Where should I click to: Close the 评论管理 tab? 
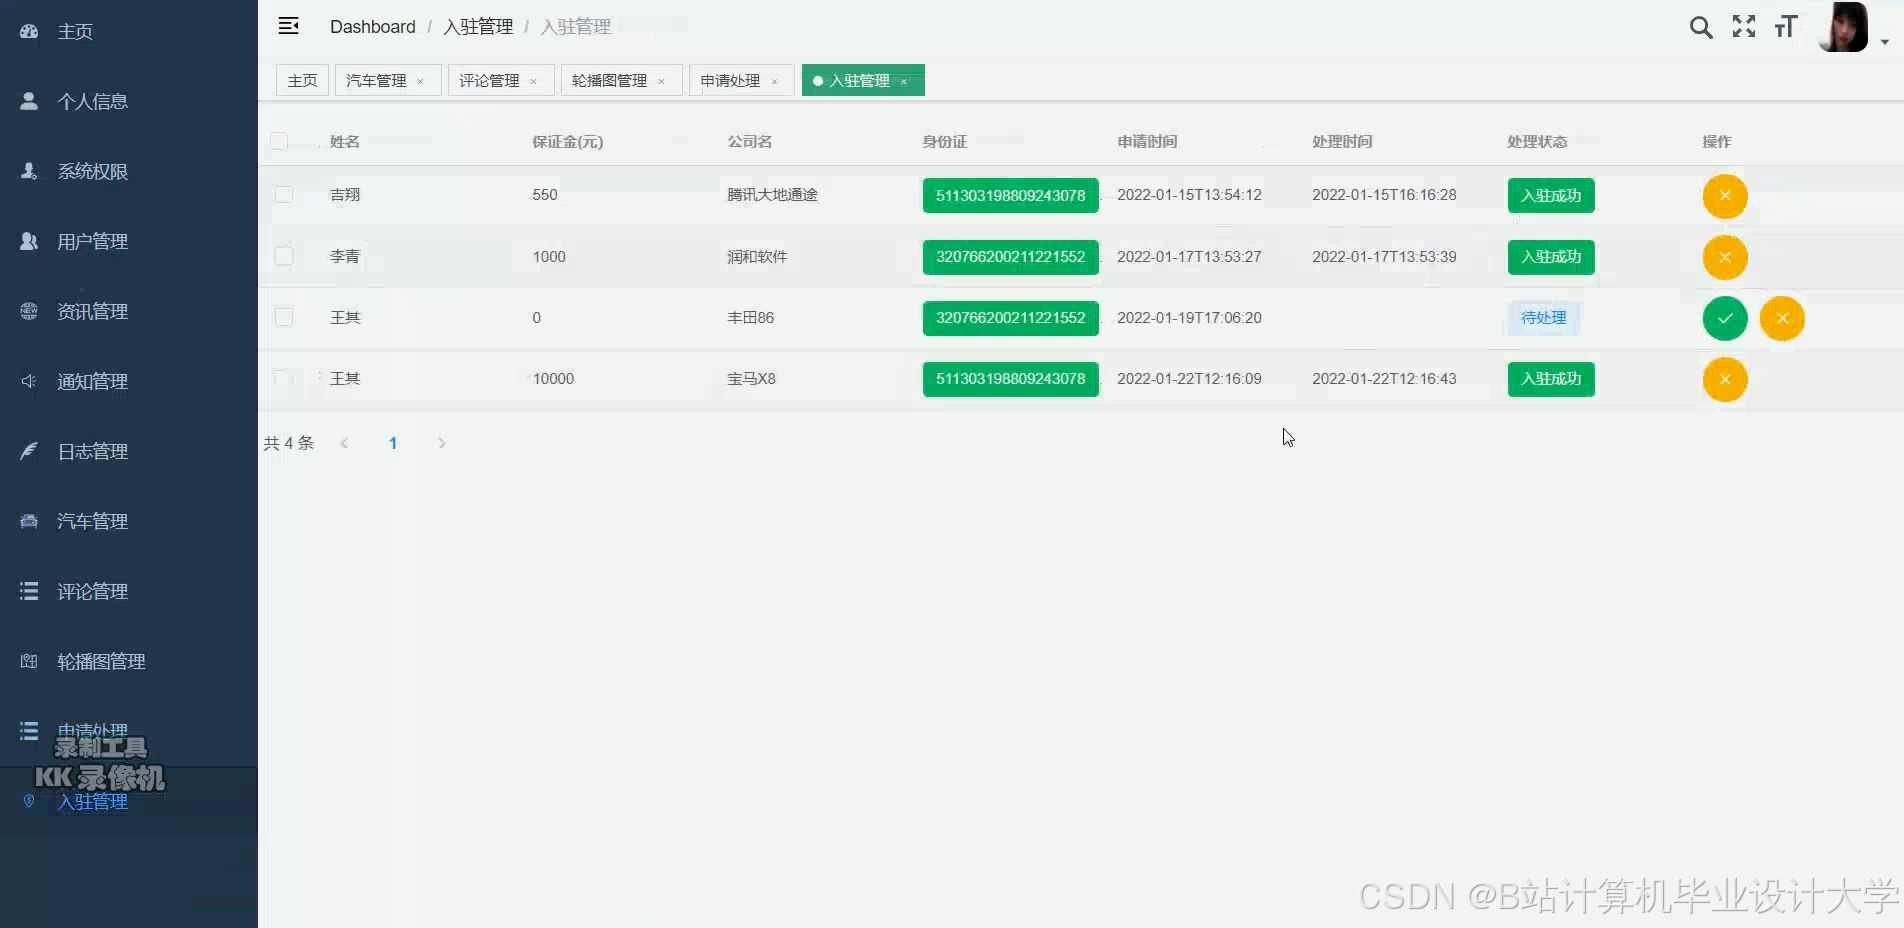coord(535,81)
